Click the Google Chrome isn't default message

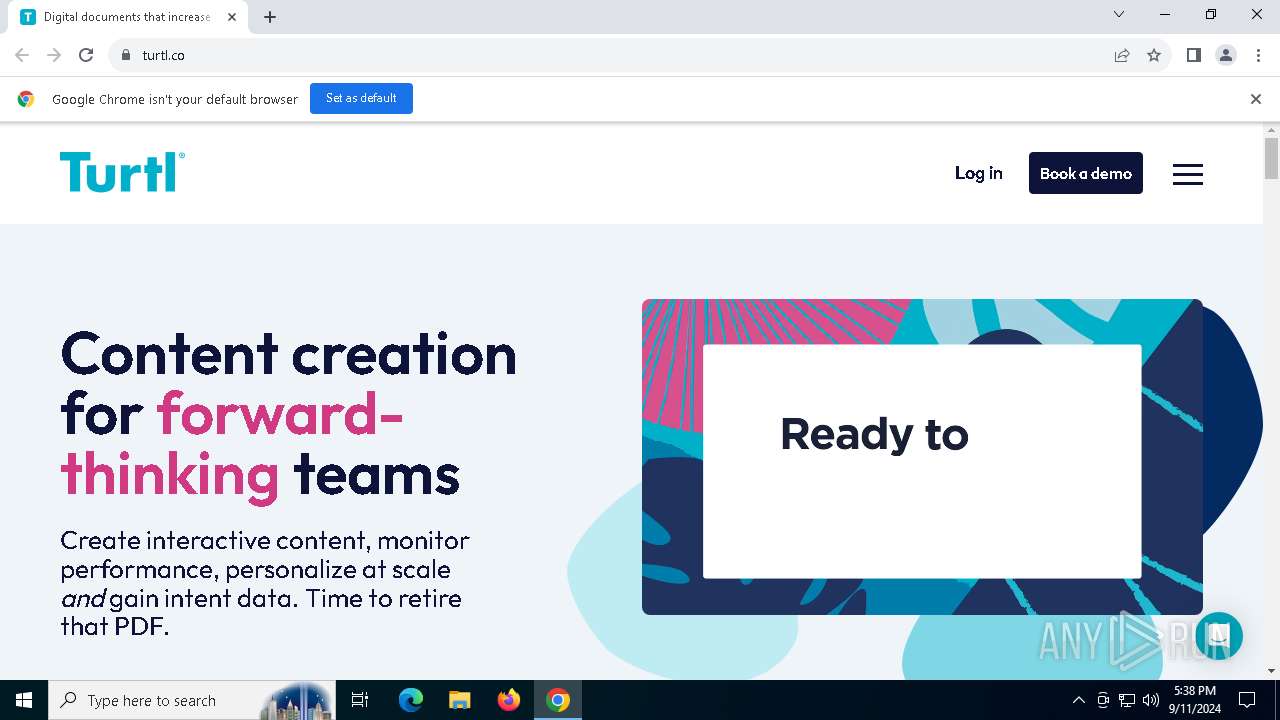[175, 99]
